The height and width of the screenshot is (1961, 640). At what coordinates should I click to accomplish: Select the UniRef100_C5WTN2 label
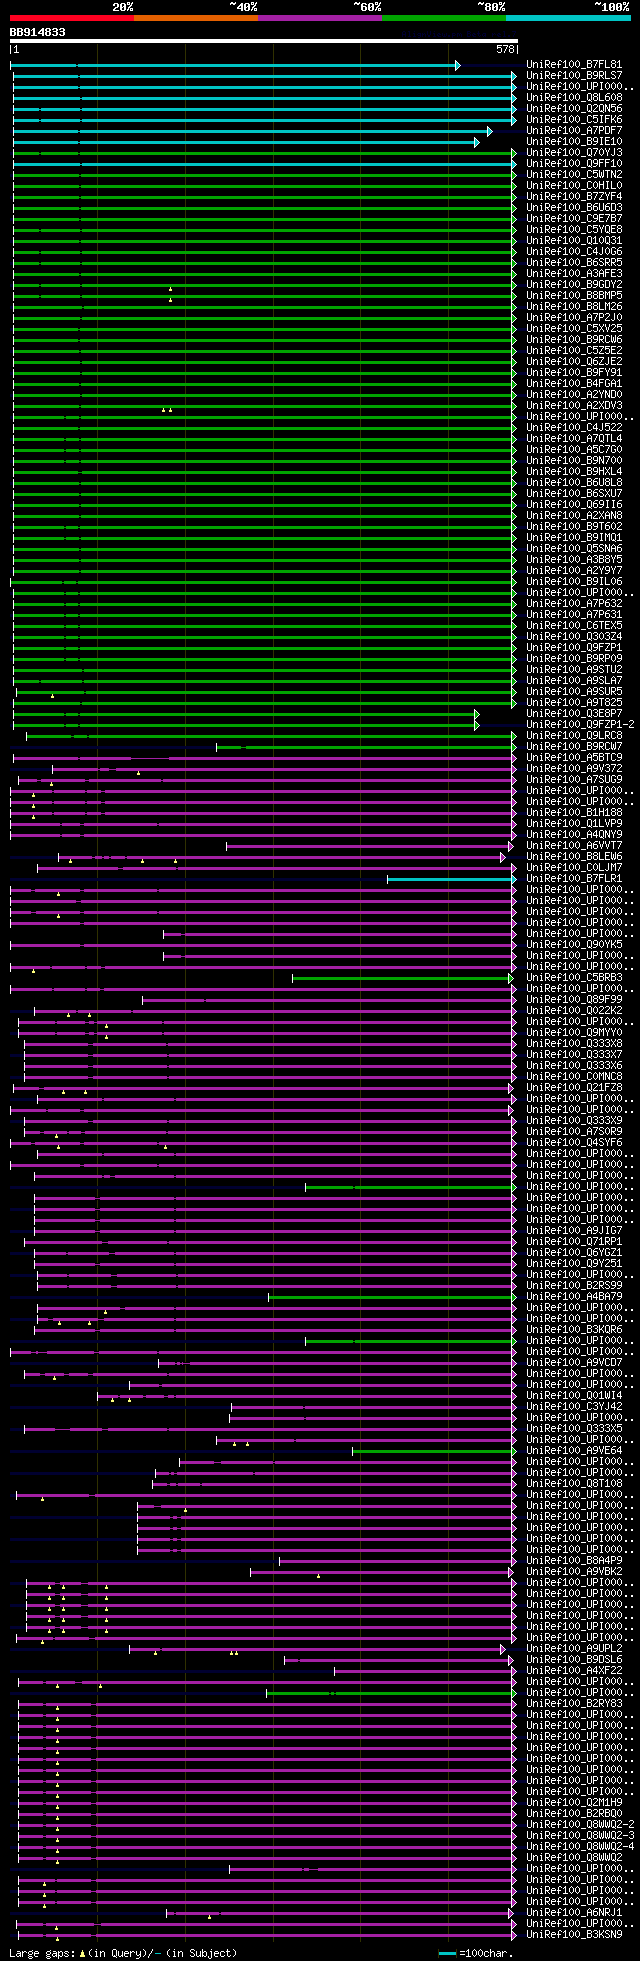(x=574, y=175)
